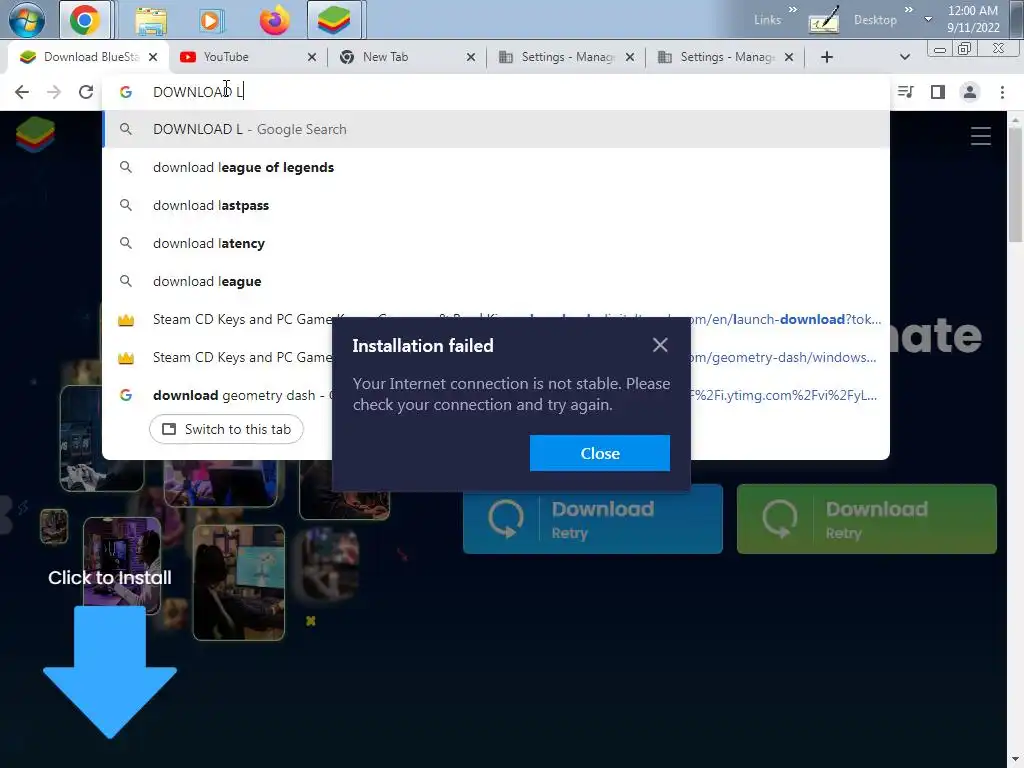
Task: Open File Explorer from the taskbar
Action: 151,21
